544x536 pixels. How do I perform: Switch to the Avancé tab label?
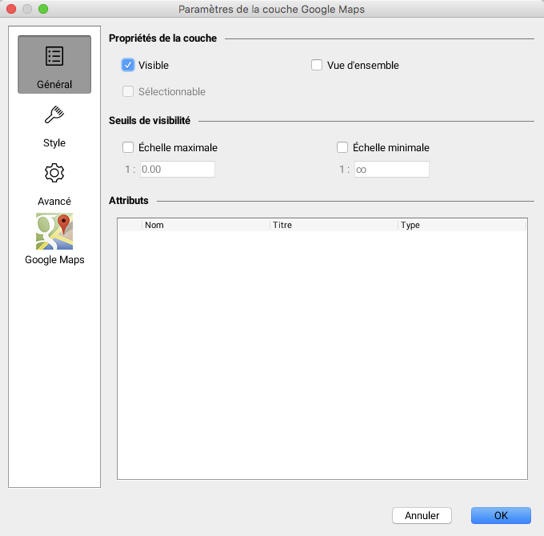[54, 201]
